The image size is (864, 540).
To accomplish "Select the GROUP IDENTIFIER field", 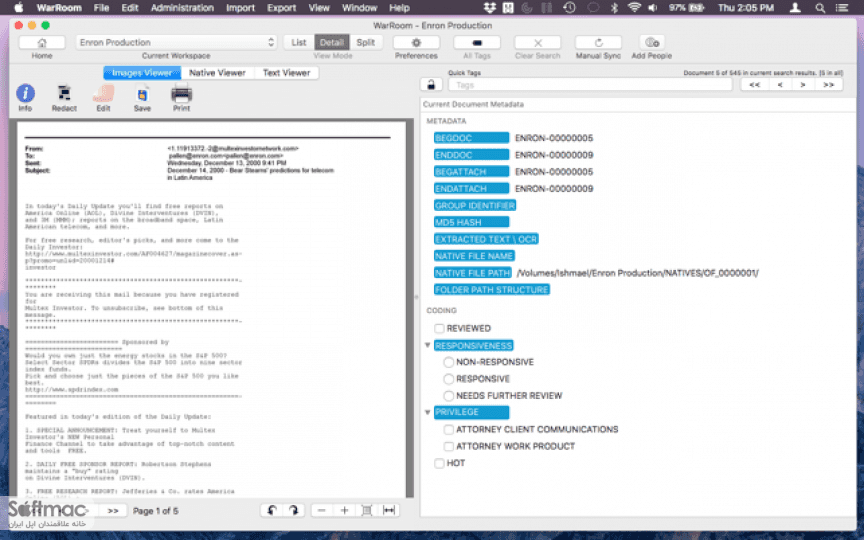I will 474,206.
